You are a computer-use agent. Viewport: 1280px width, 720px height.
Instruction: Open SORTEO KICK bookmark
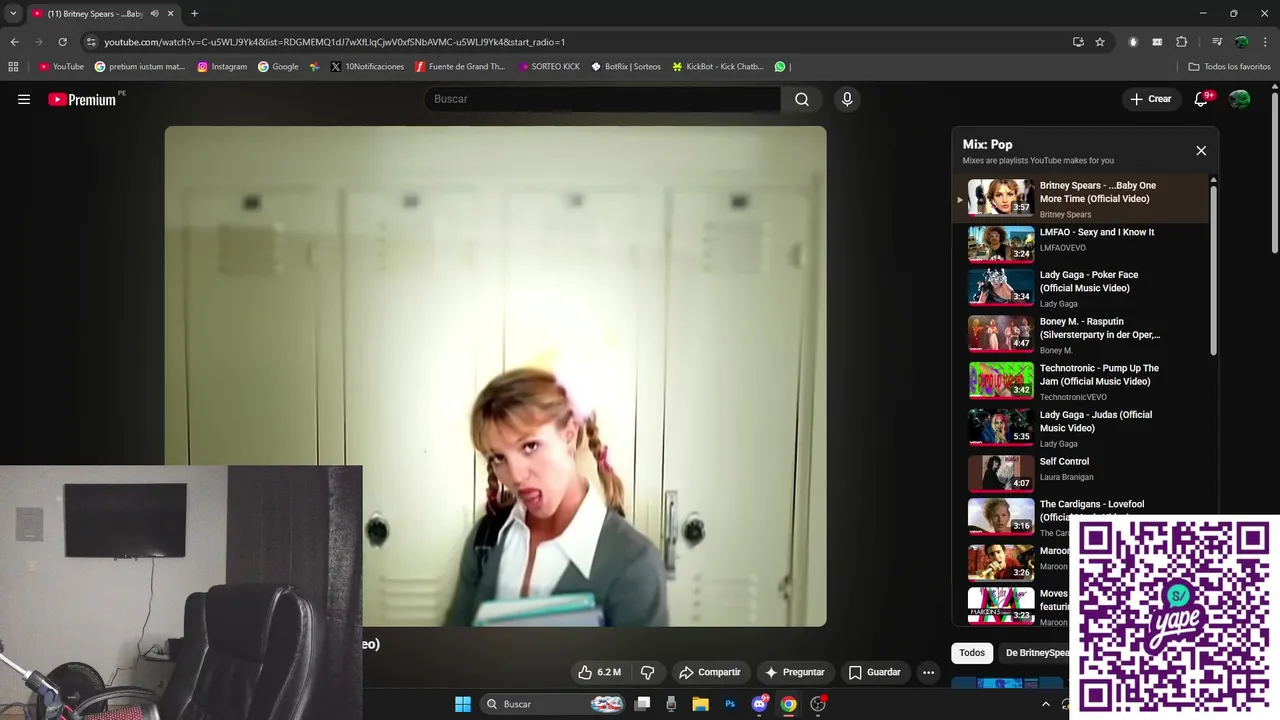[549, 67]
